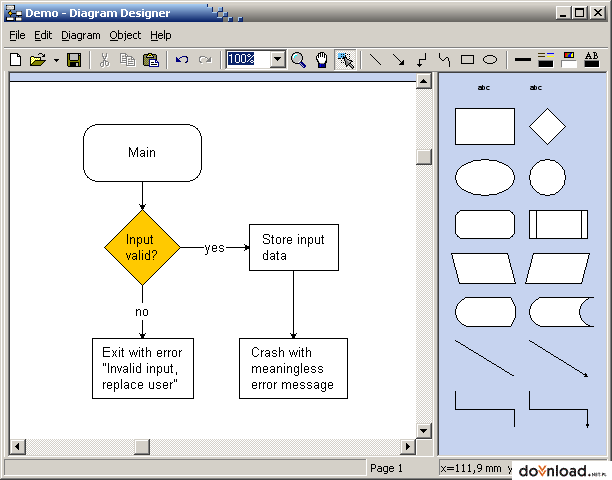The height and width of the screenshot is (480, 612).
Task: Pick the ellipse template in palette
Action: pos(485,177)
